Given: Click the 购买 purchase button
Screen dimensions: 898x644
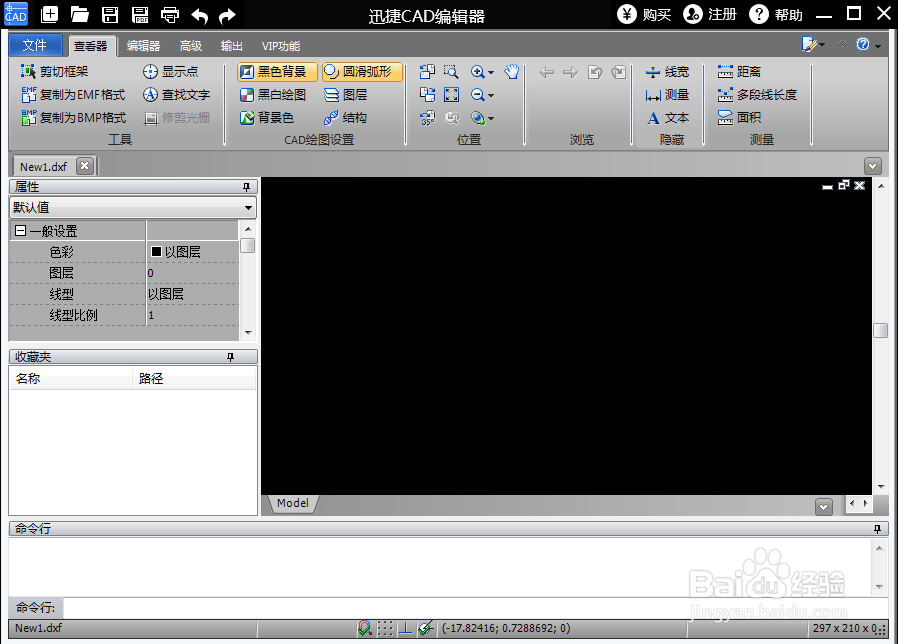Looking at the screenshot, I should [x=644, y=14].
